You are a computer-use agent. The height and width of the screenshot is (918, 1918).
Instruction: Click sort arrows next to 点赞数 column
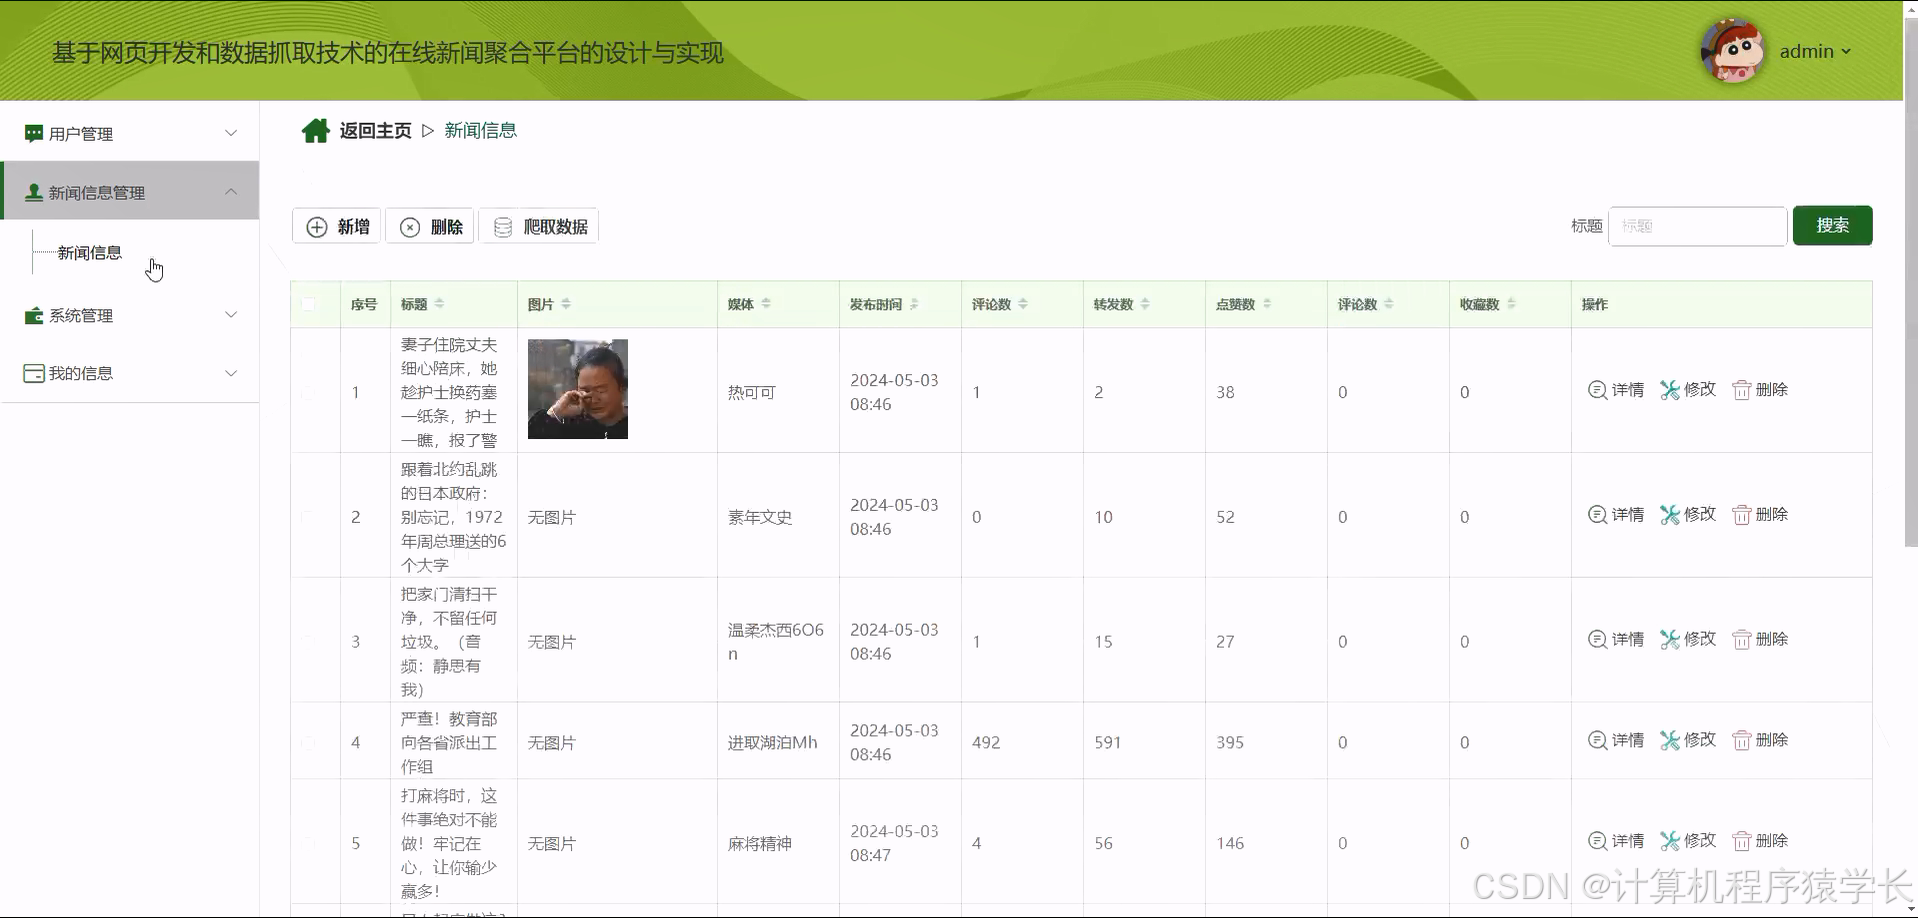pyautogui.click(x=1267, y=304)
